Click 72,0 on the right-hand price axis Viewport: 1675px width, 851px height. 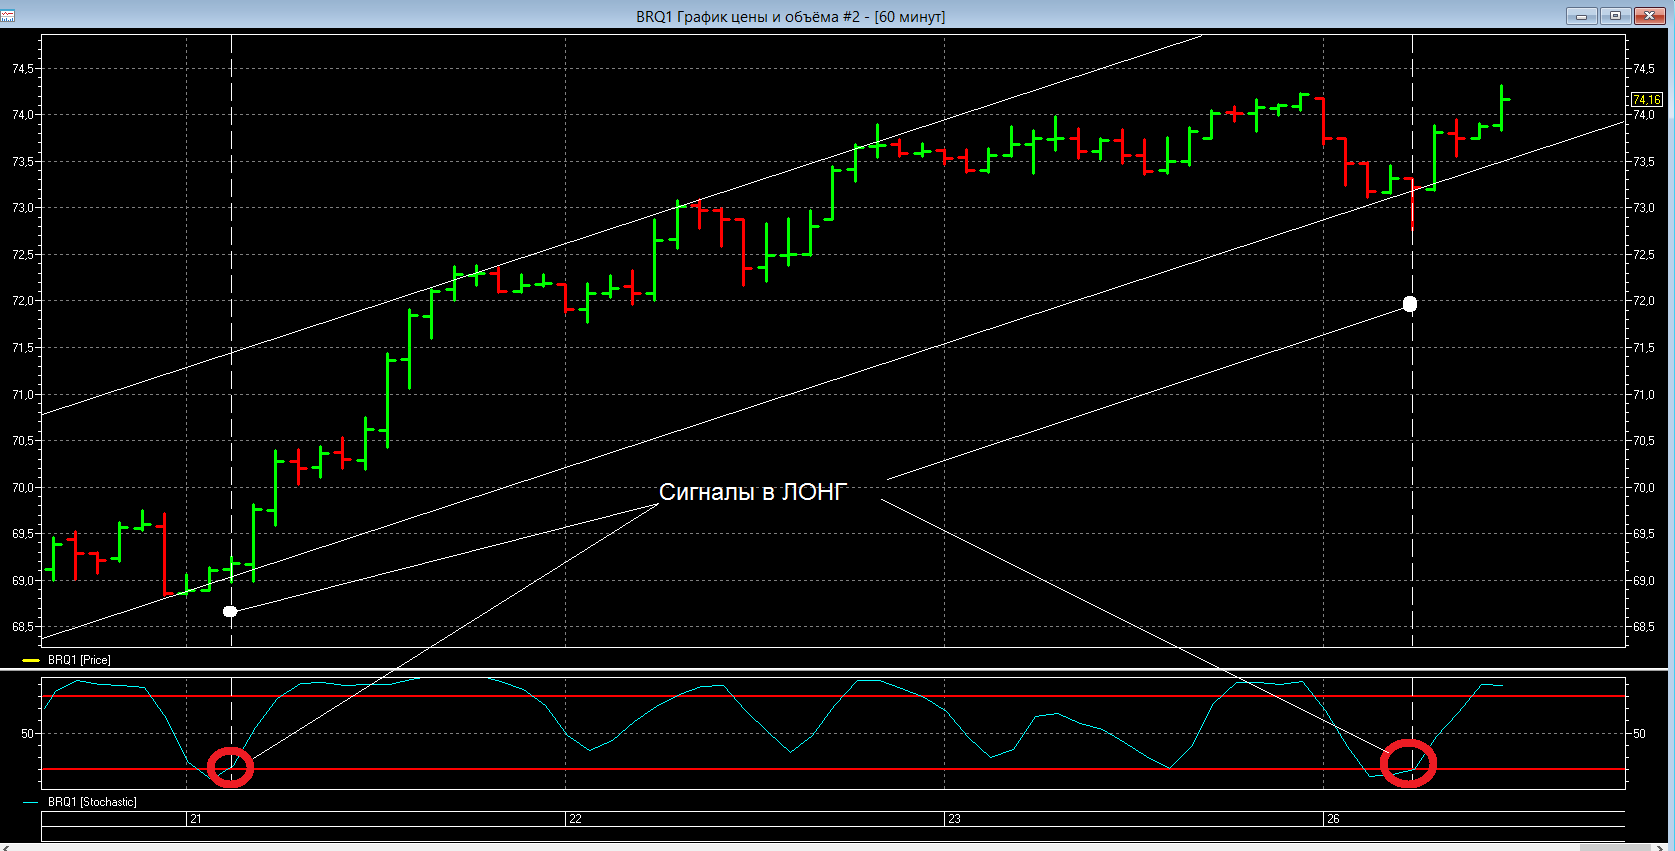pyautogui.click(x=1643, y=301)
